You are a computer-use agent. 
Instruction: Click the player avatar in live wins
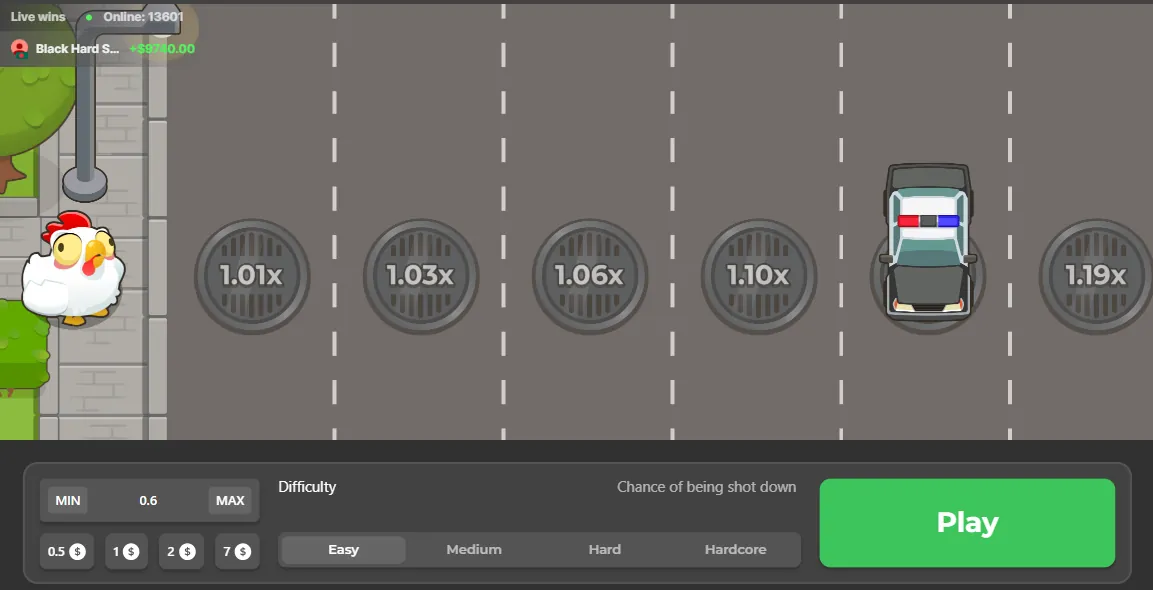click(x=19, y=48)
